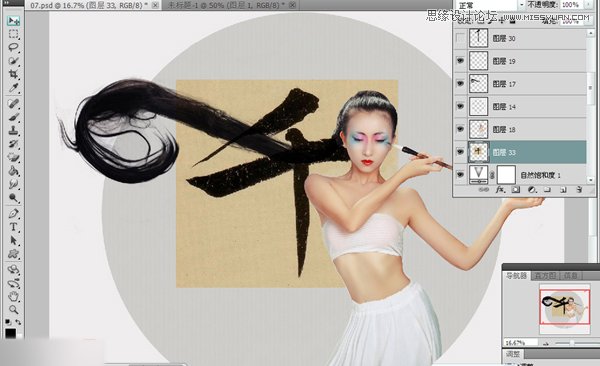Hide layer 图层 14
Screen dimensions: 600x366
click(x=460, y=106)
